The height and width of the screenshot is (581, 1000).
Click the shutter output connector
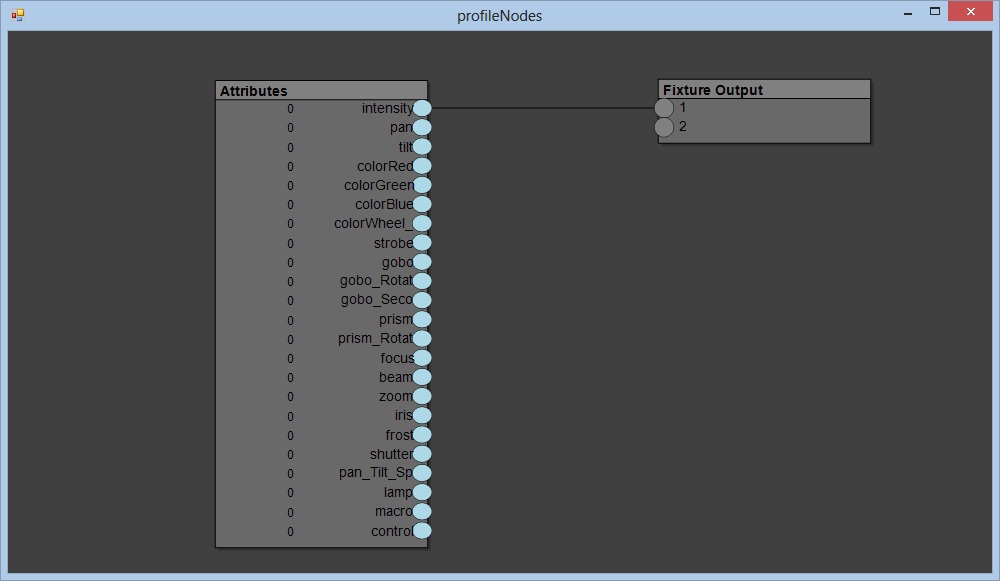point(422,454)
